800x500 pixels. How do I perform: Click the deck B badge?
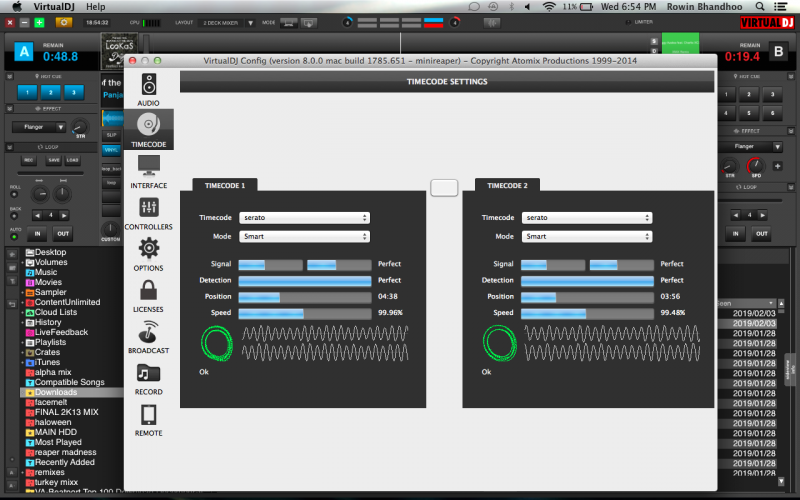(779, 52)
